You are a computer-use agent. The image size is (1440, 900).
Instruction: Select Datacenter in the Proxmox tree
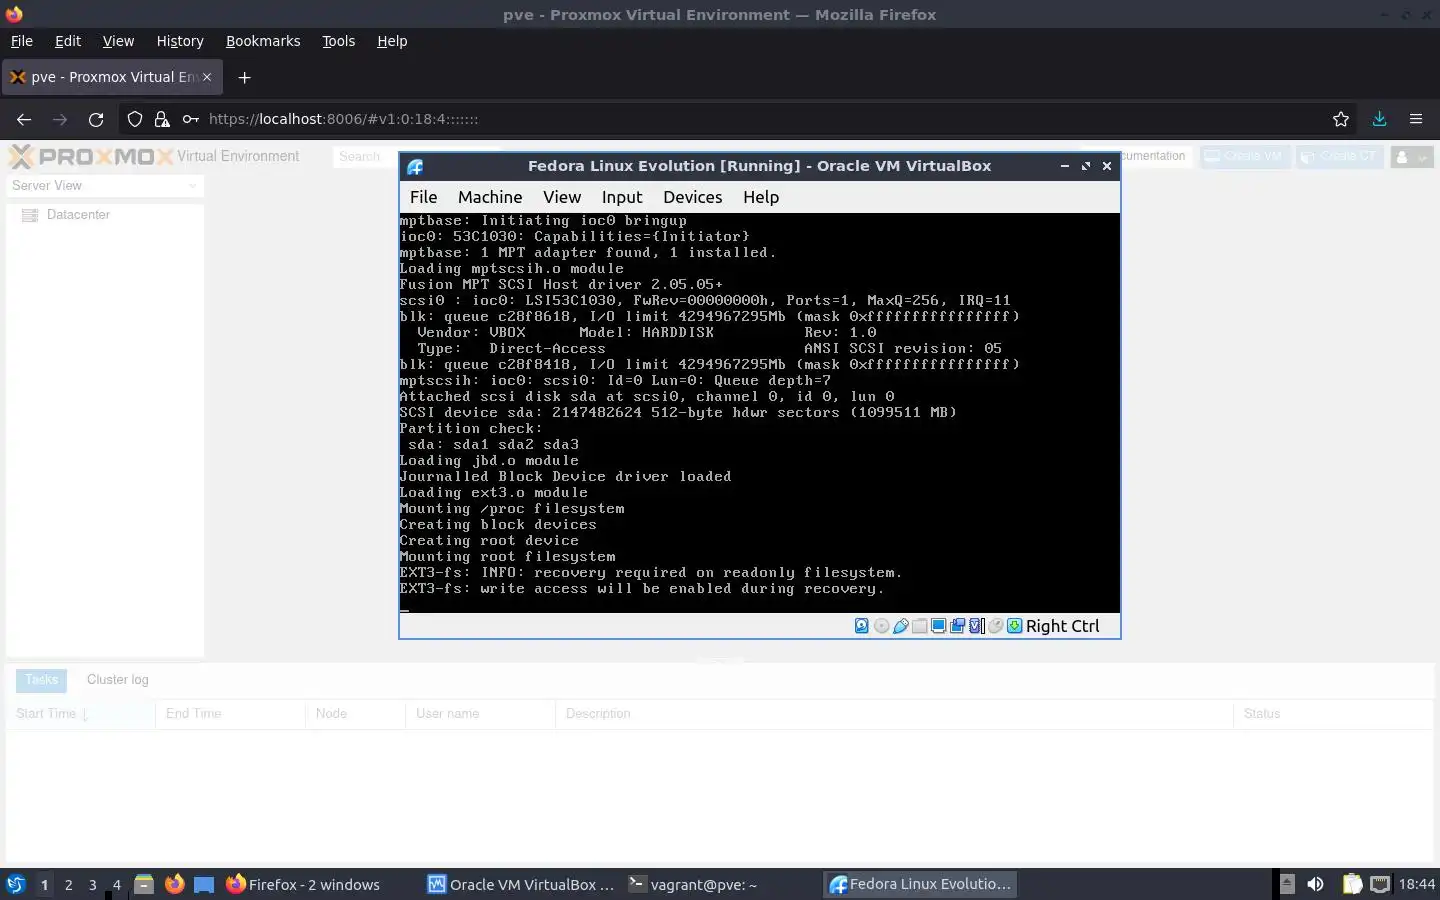(78, 215)
